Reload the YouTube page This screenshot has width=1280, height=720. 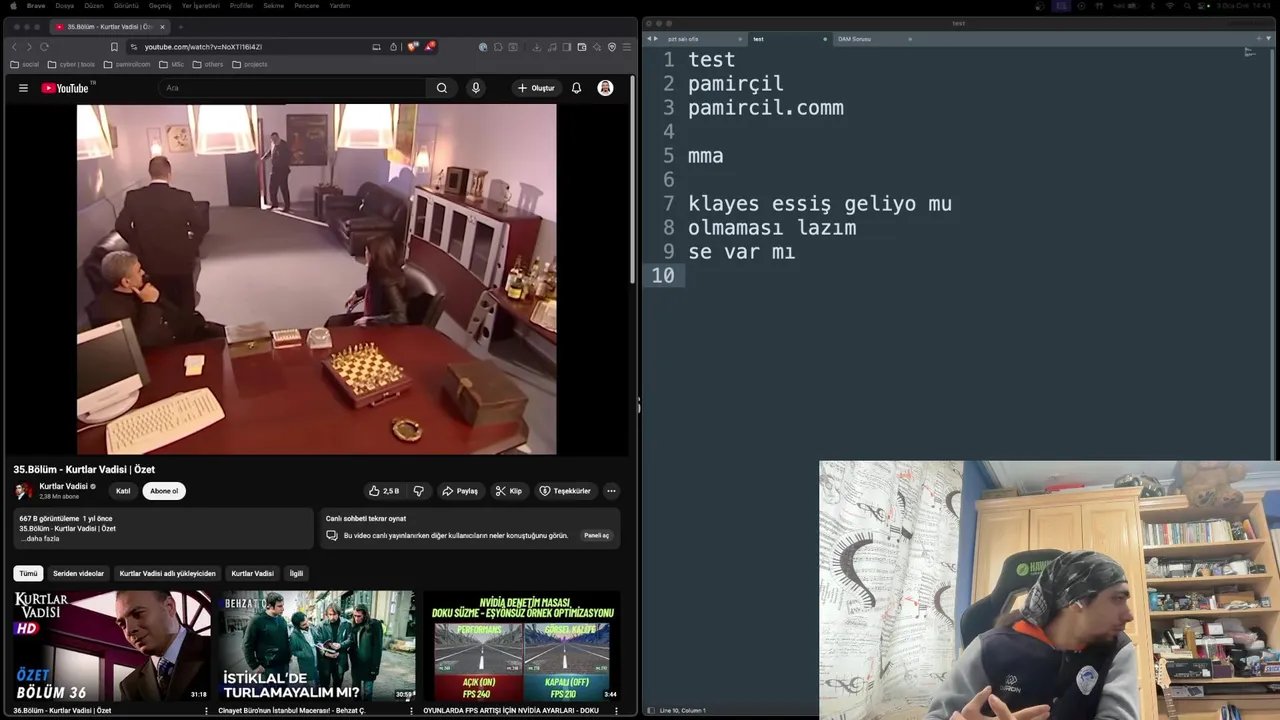pos(44,47)
